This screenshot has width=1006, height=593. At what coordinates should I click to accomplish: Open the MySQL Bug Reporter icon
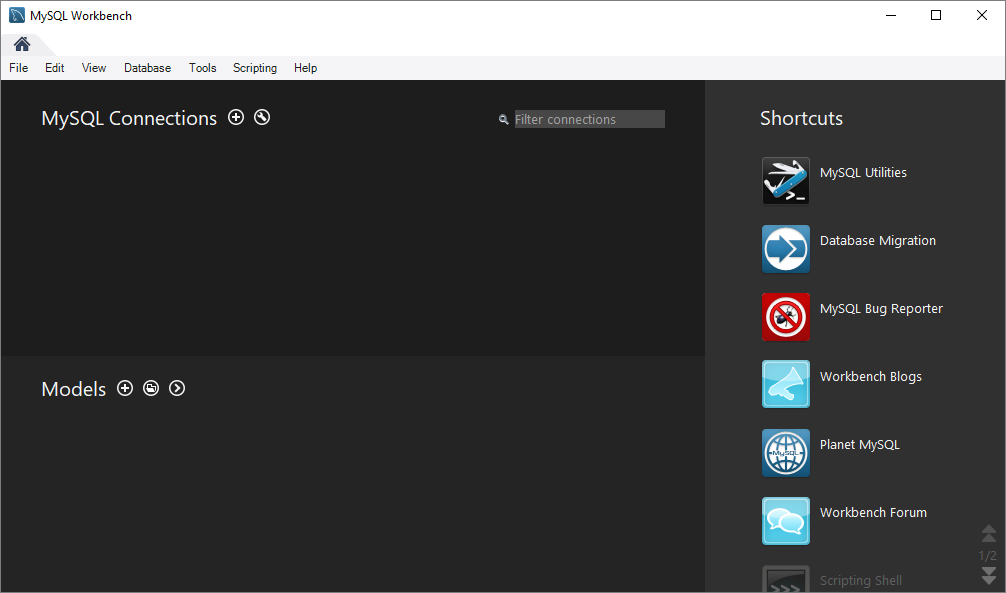[785, 317]
